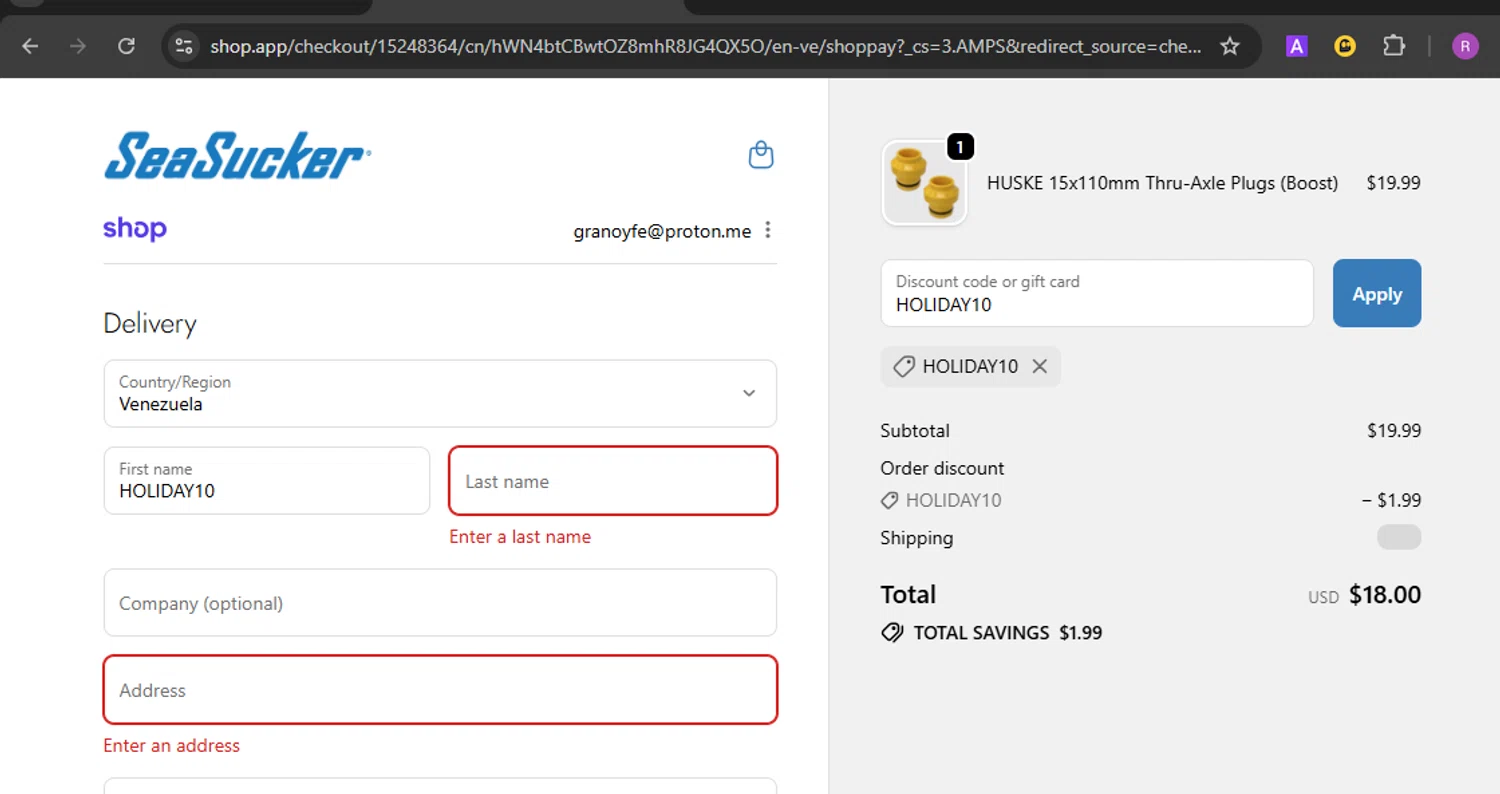Viewport: 1500px width, 794px height.
Task: Open the Chrome profile avatar R
Action: [x=1465, y=46]
